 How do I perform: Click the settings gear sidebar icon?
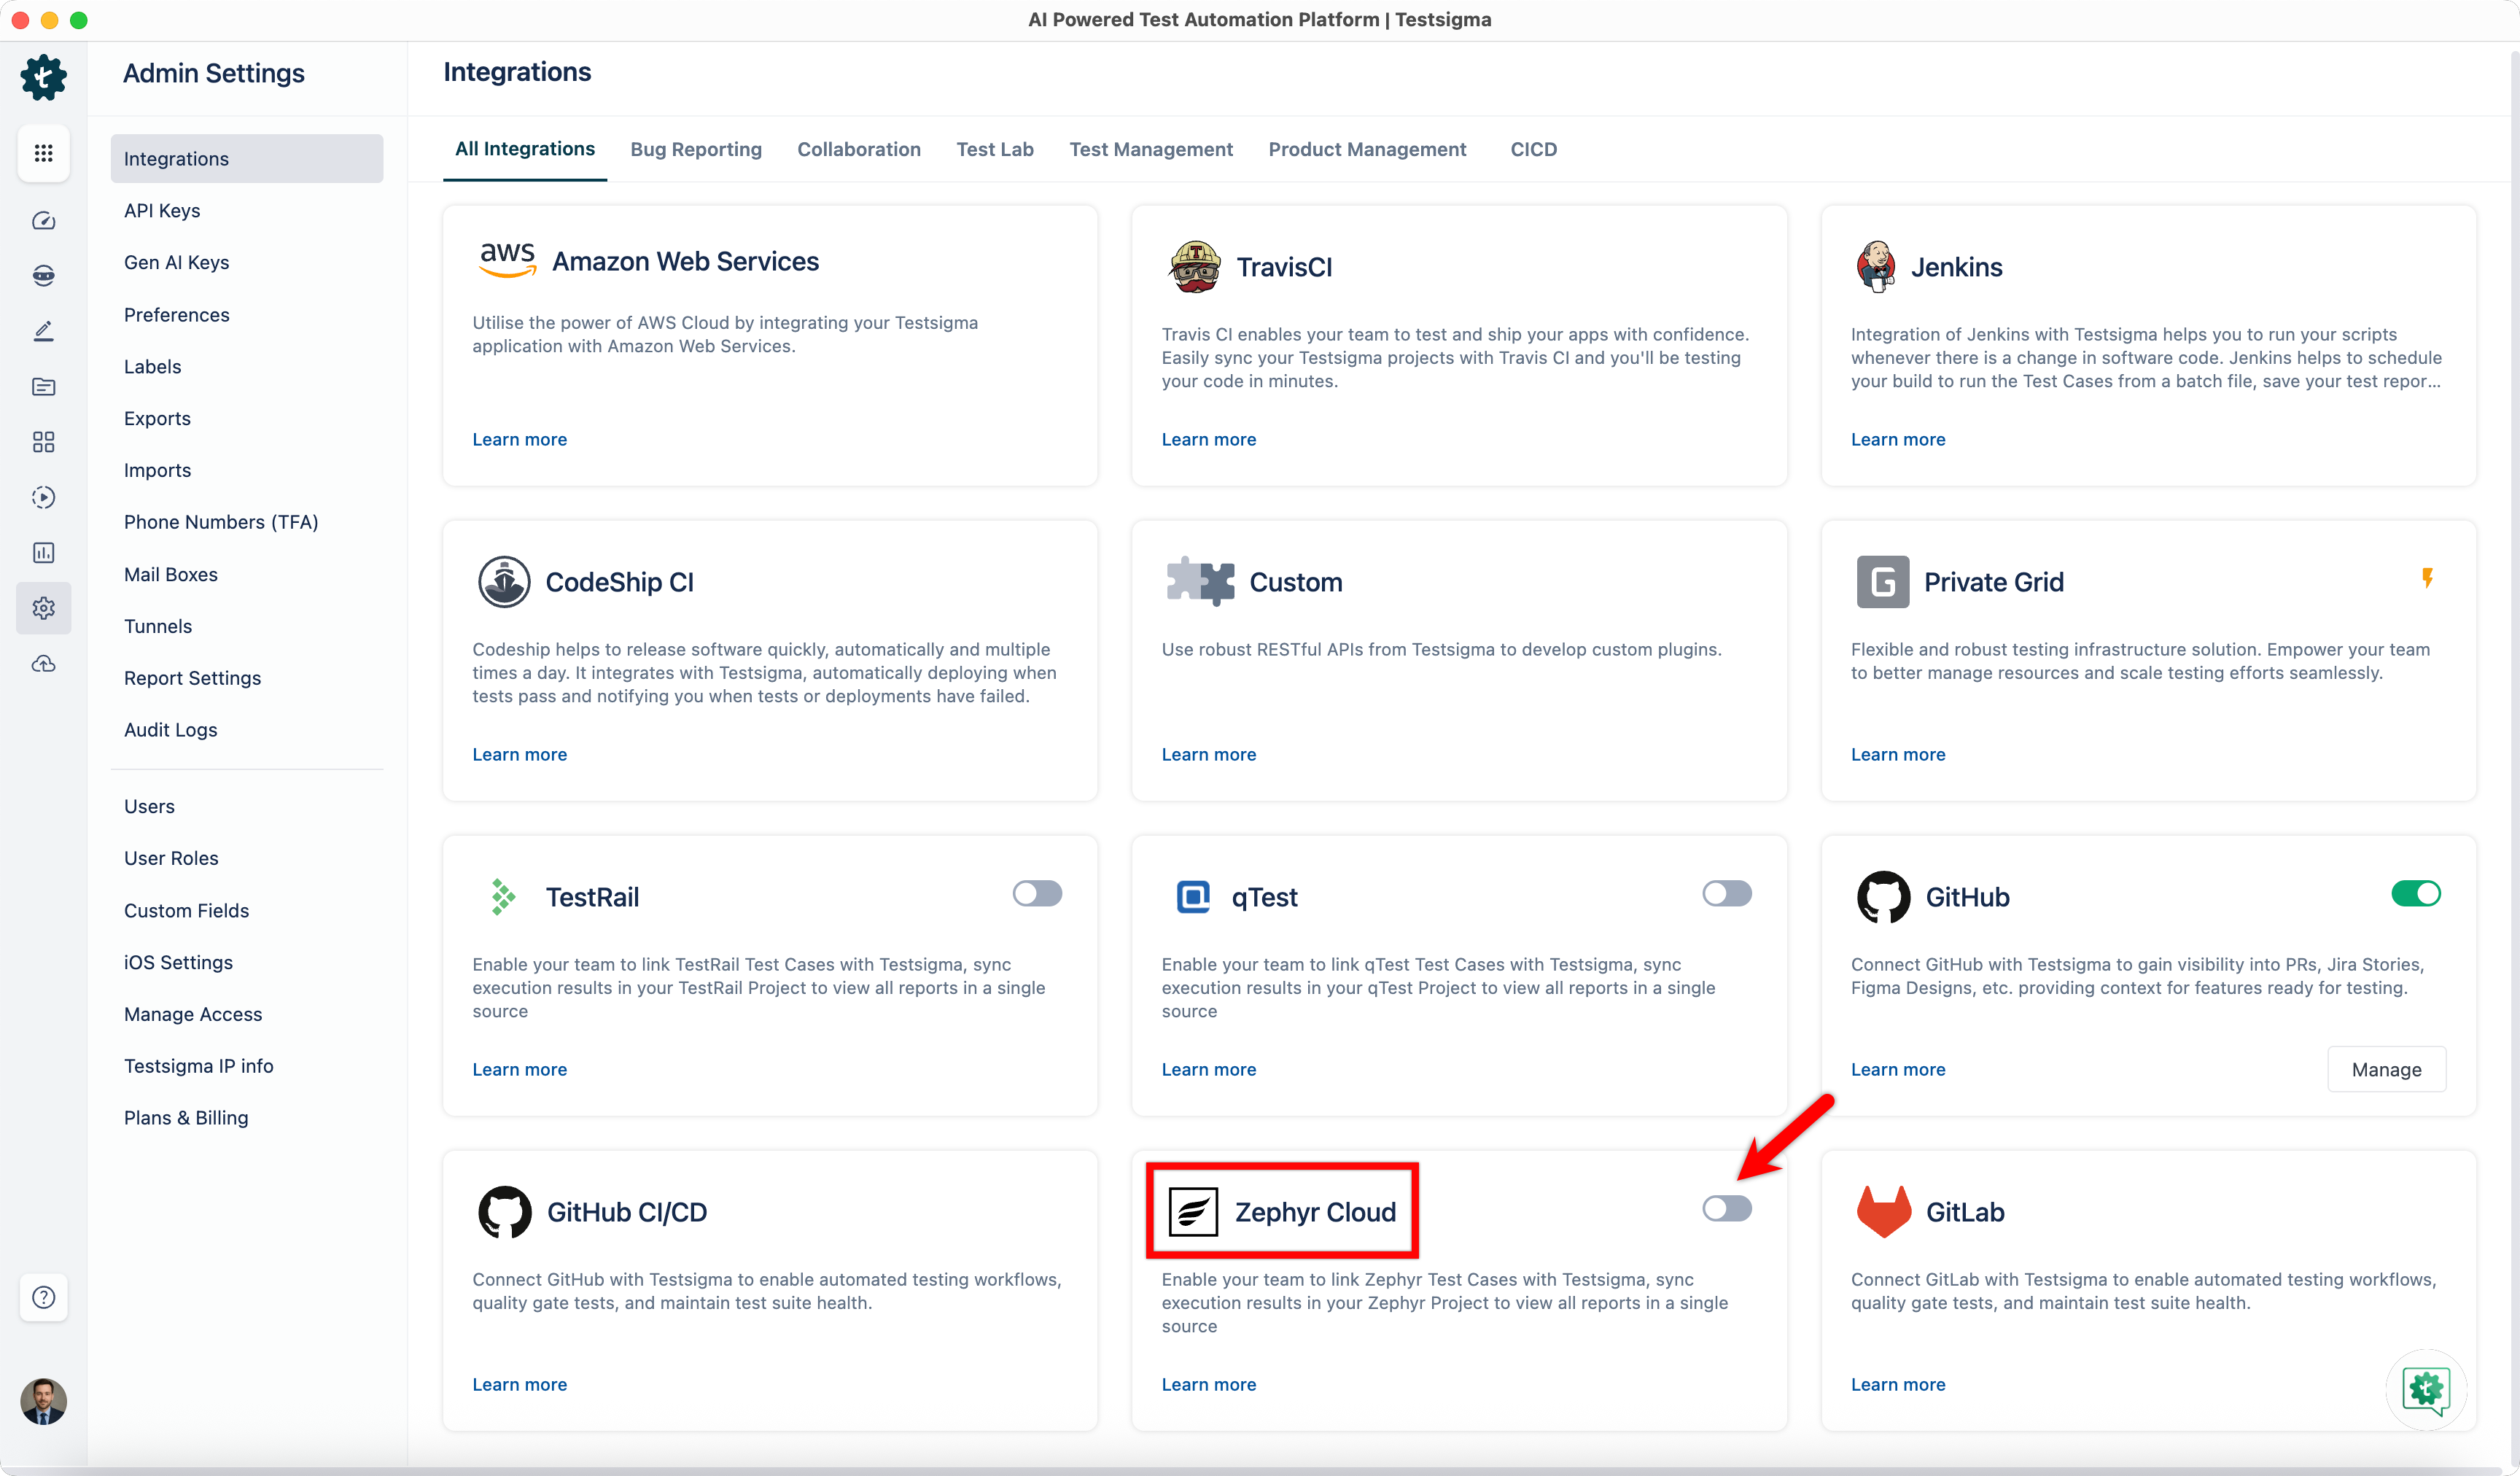43,607
